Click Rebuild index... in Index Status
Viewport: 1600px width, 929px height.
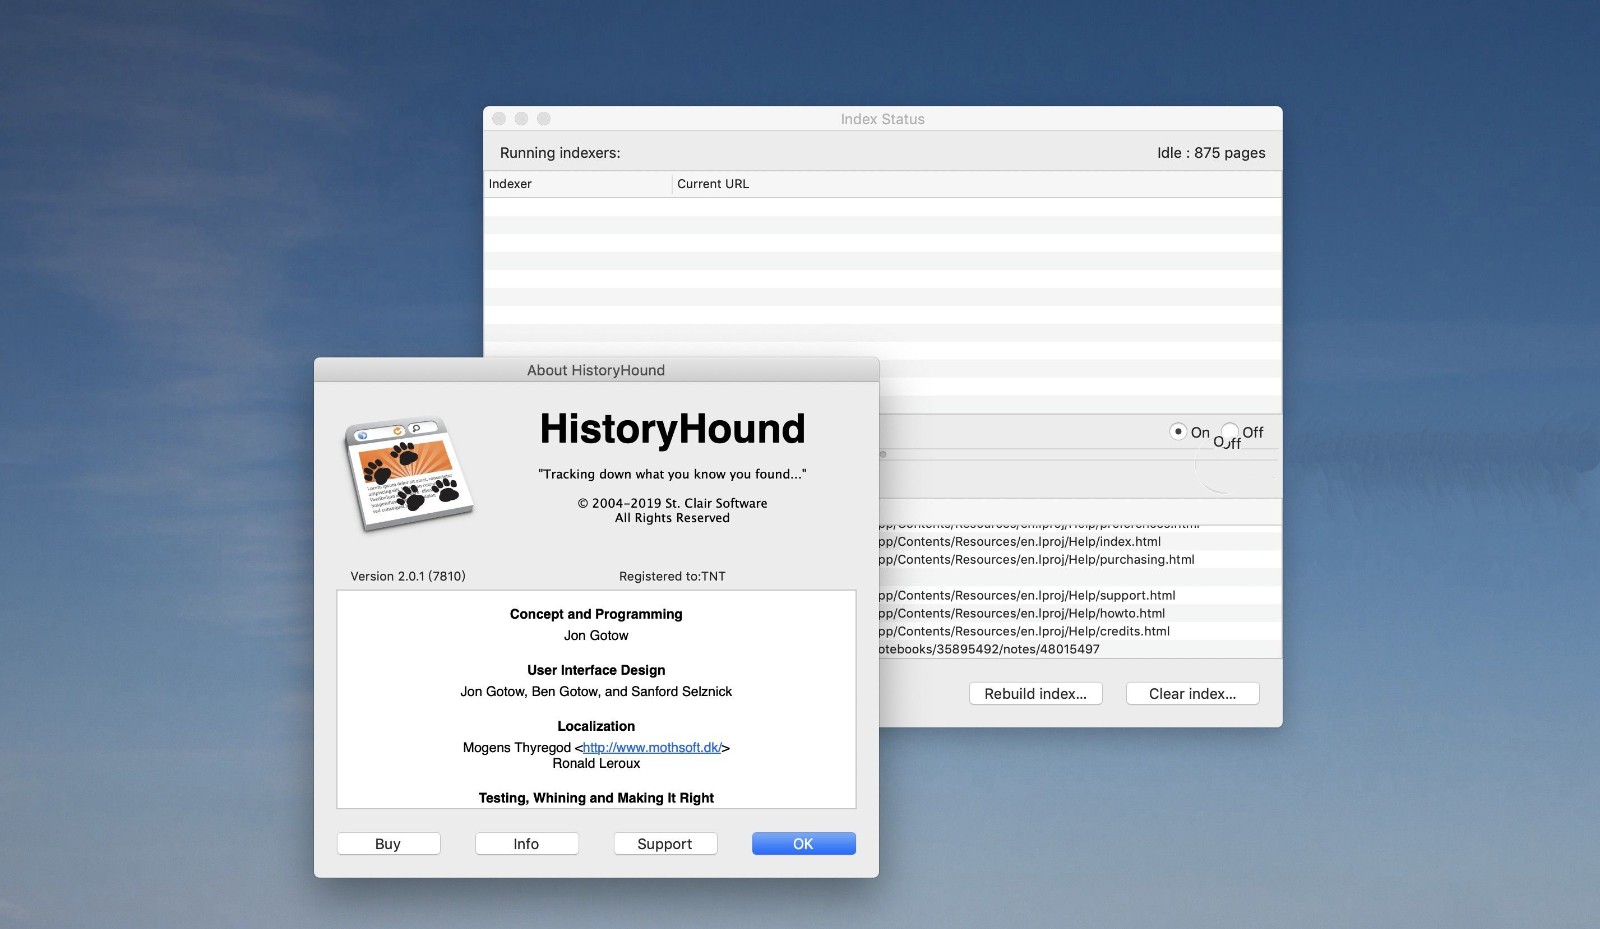(1035, 694)
